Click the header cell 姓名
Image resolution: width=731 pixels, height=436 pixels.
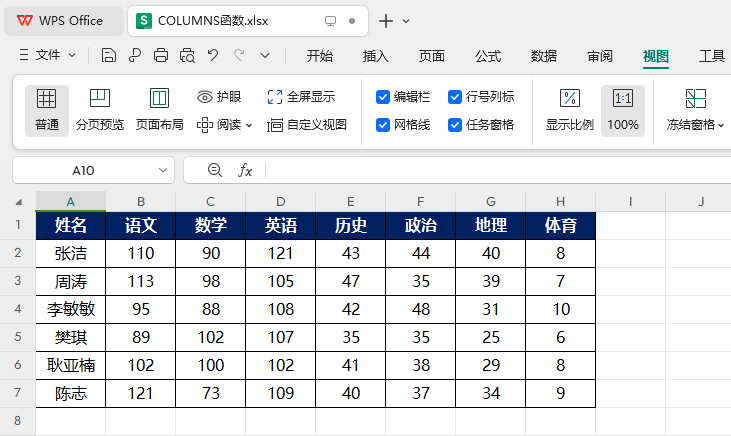(70, 226)
